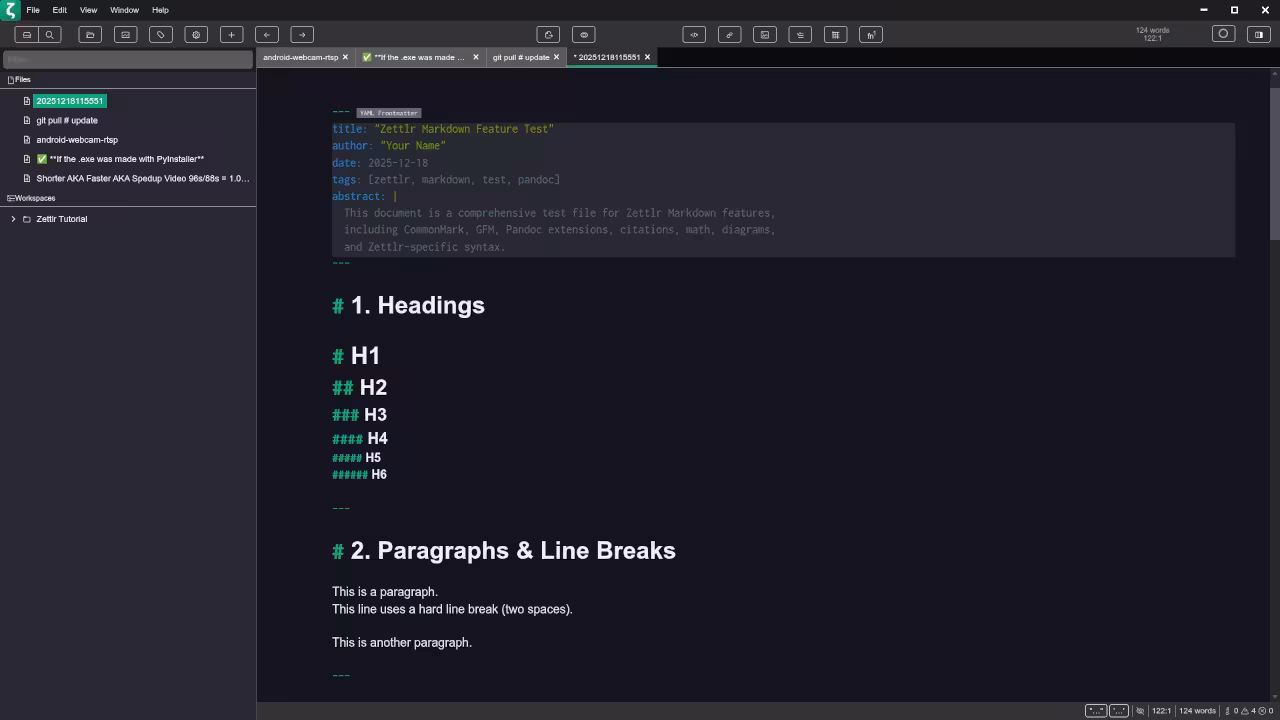Navigate back with the left arrow button

tap(266, 34)
